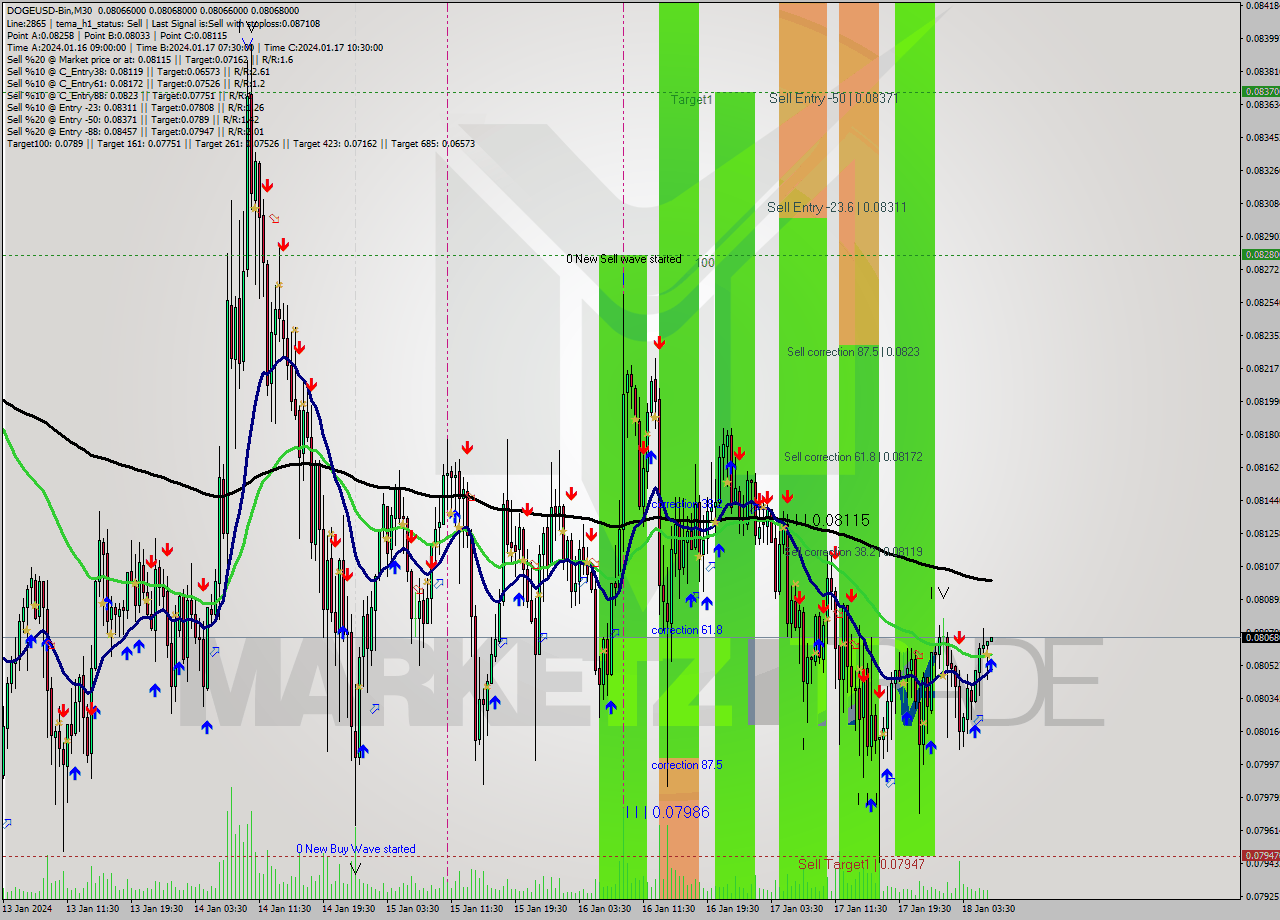
Task: Click the 0.08016 price axis value
Action: point(1262,731)
